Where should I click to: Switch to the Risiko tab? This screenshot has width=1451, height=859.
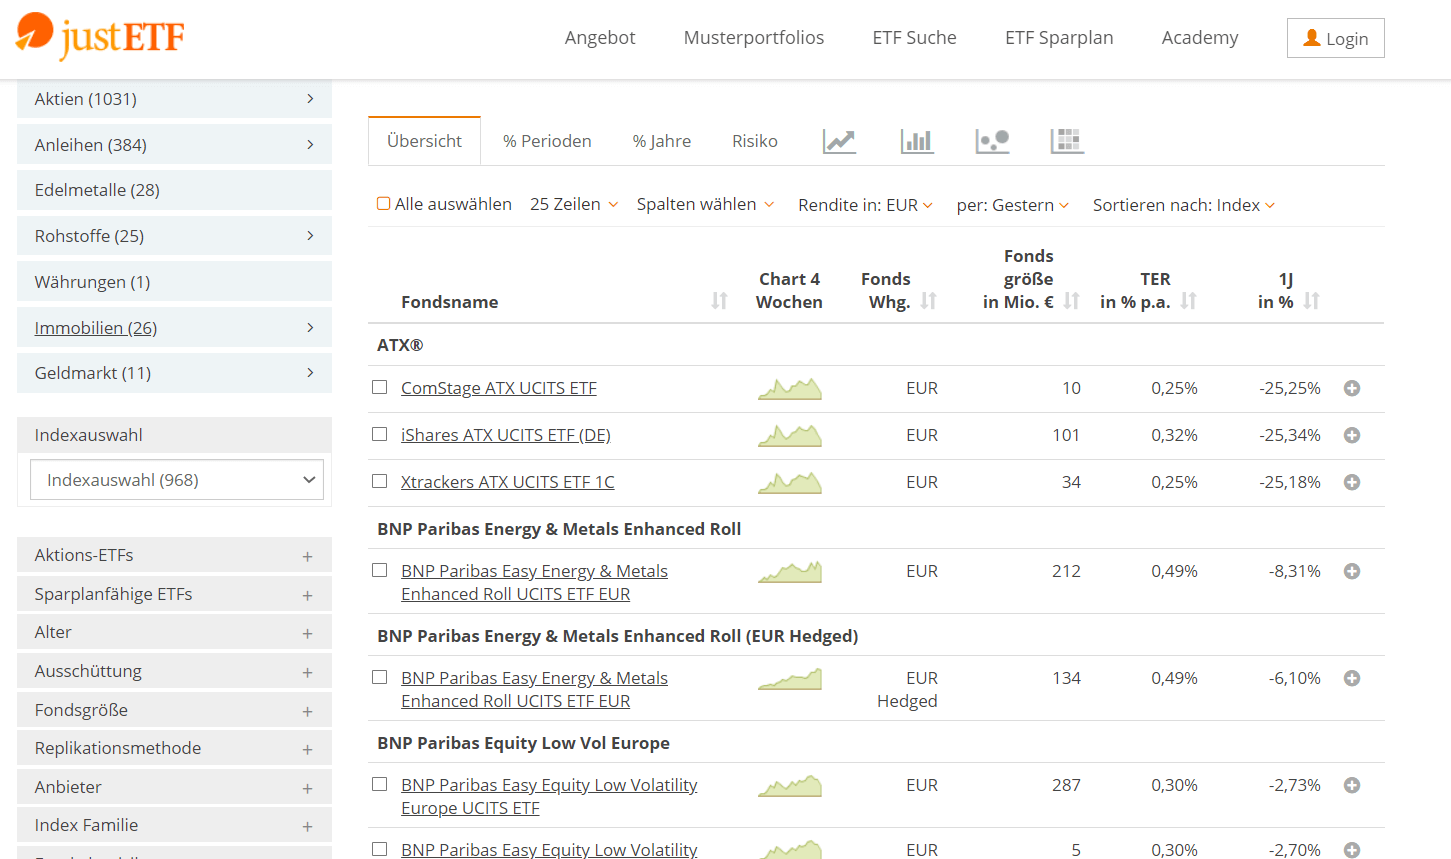click(x=755, y=141)
